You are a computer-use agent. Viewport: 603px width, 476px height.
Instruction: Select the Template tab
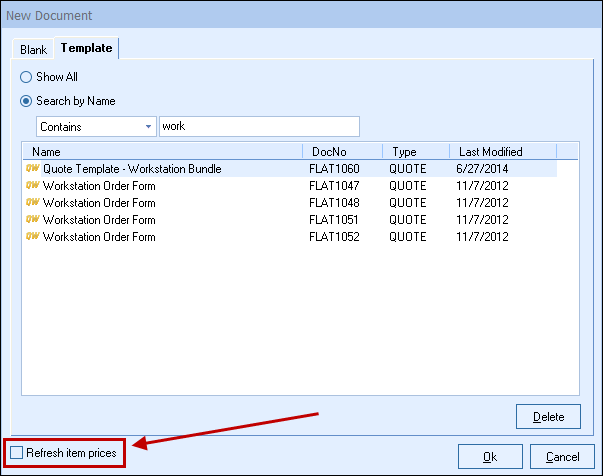tap(86, 48)
